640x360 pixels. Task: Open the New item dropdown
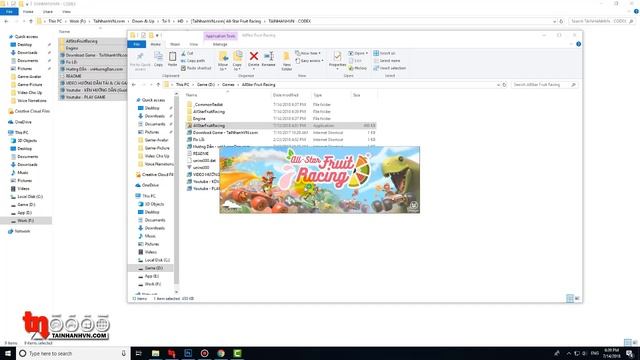[x=308, y=53]
